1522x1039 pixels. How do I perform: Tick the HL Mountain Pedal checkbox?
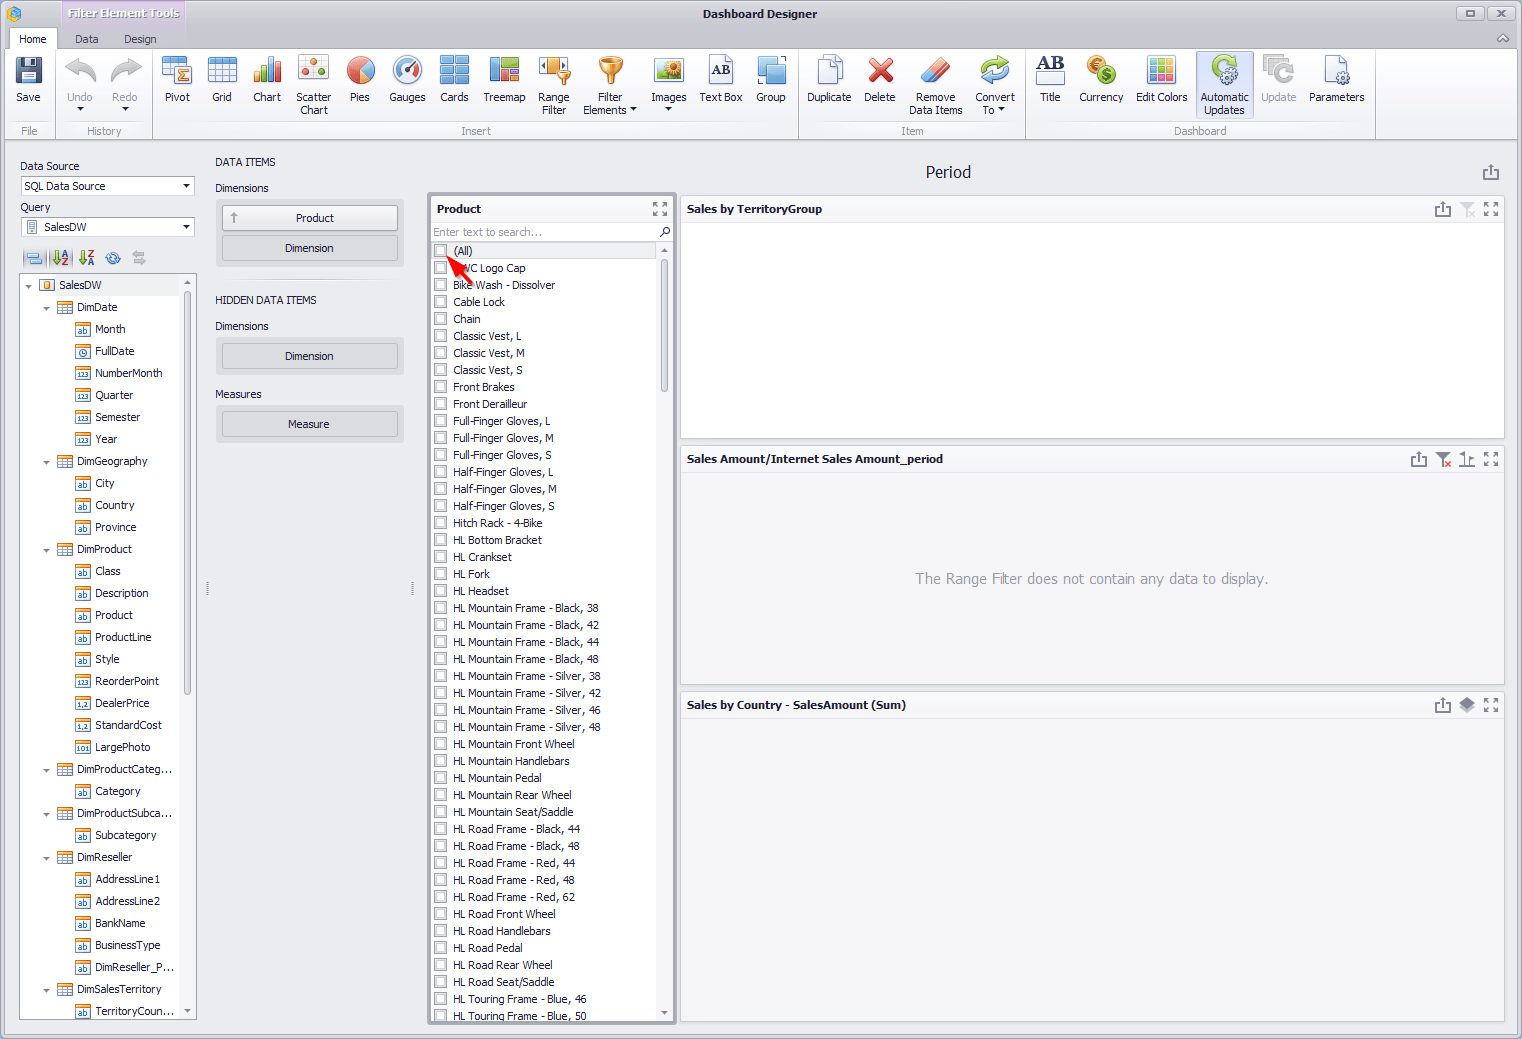coord(441,778)
